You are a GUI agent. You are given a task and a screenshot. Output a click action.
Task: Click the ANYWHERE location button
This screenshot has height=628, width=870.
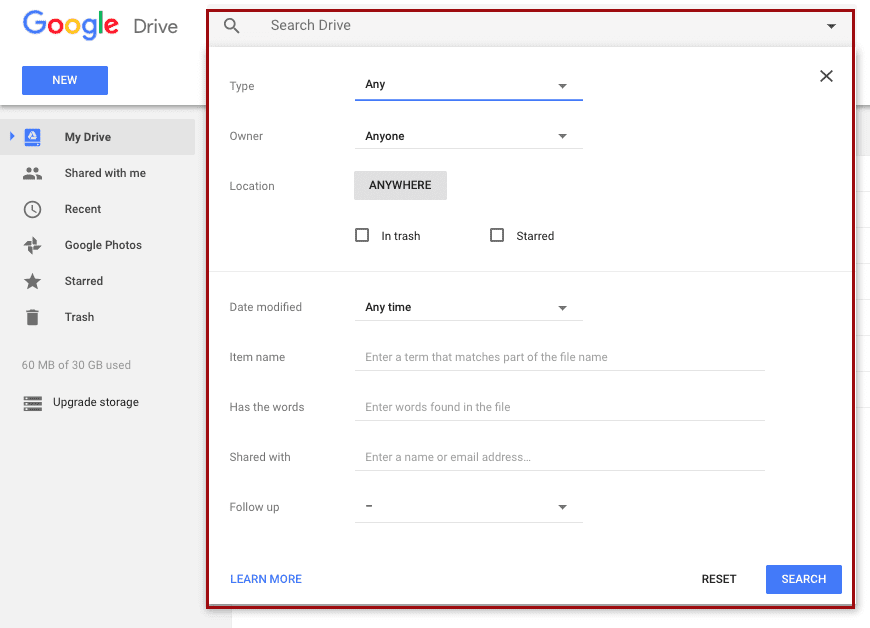400,185
